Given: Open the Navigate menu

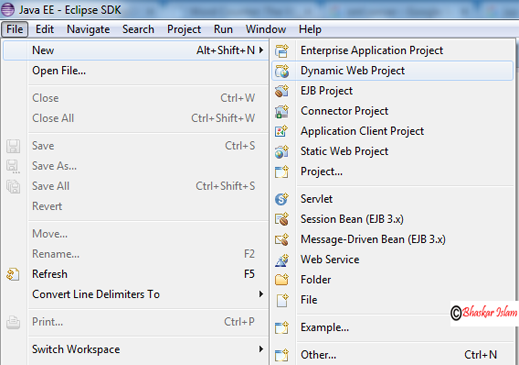Looking at the screenshot, I should tap(88, 29).
